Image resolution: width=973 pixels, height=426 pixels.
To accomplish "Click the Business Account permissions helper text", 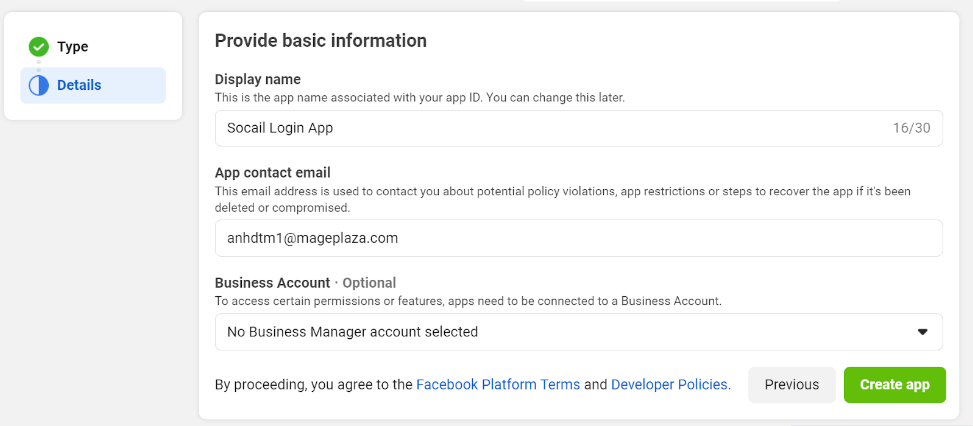I will (468, 301).
